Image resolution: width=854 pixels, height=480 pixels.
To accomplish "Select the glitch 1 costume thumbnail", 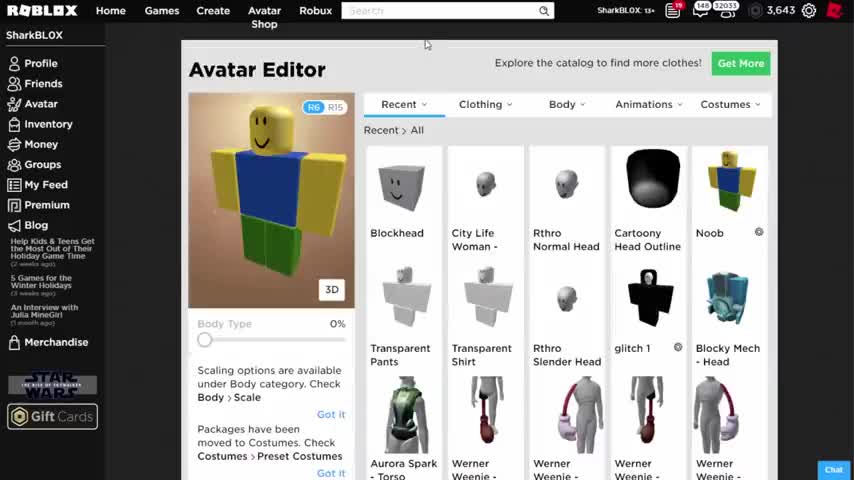I will [649, 298].
